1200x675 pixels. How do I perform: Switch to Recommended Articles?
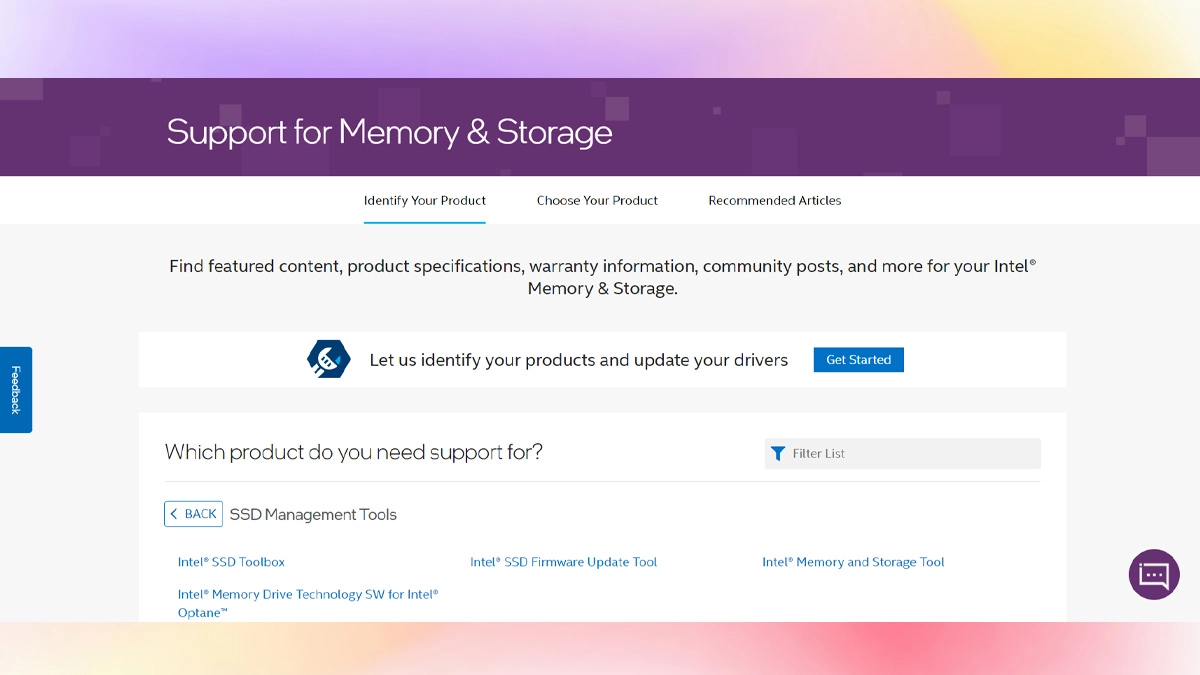pyautogui.click(x=775, y=200)
